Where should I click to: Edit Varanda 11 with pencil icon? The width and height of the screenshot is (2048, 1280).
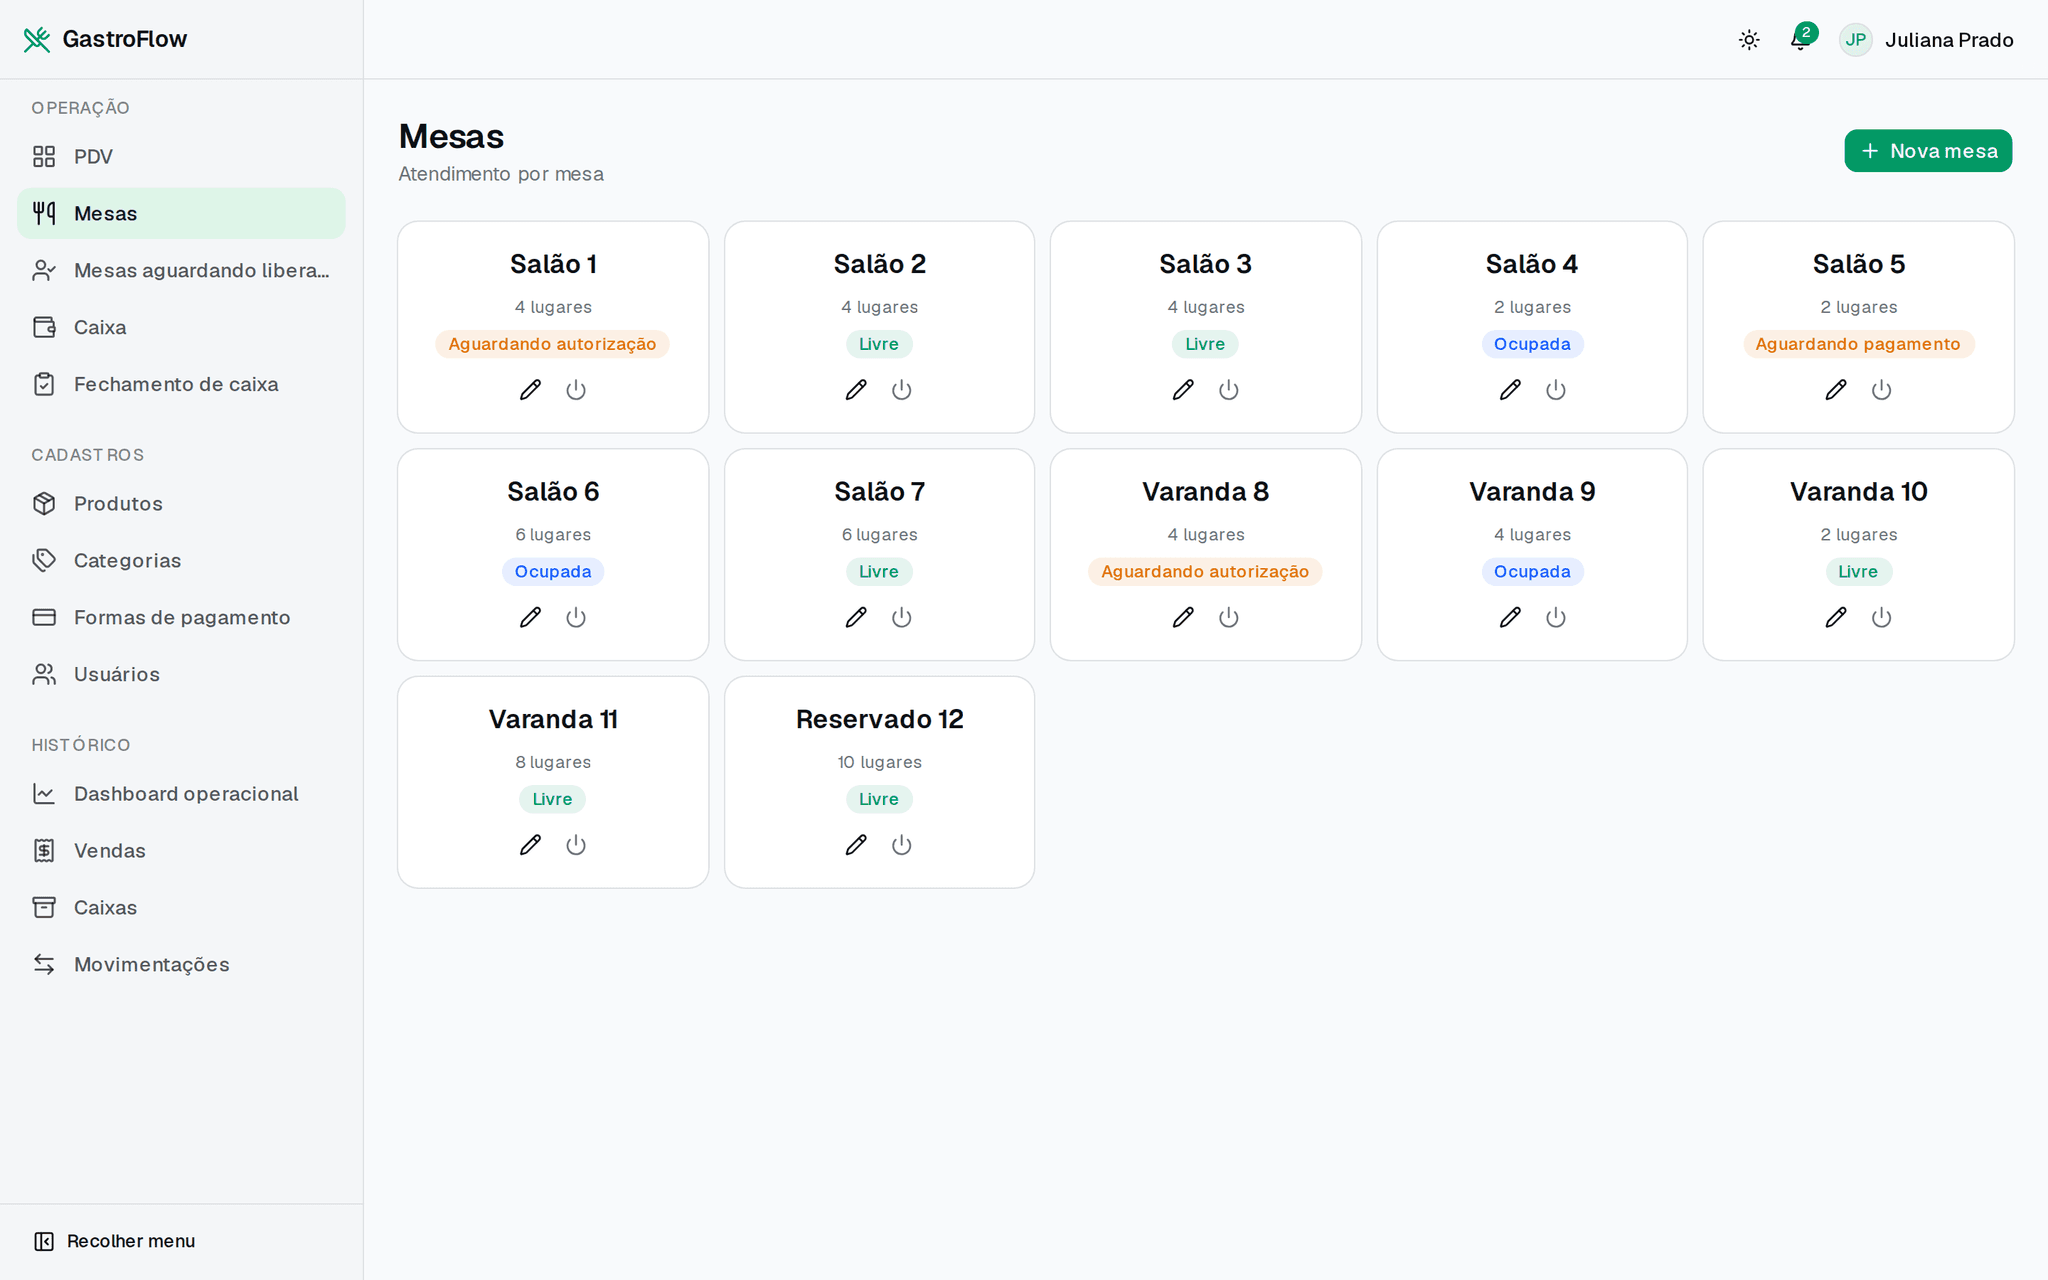(530, 845)
